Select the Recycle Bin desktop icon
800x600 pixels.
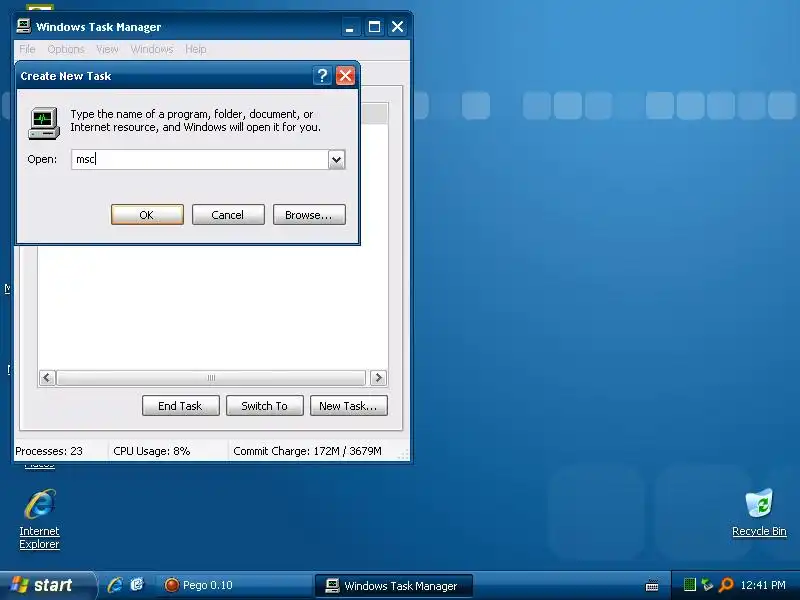pos(759,513)
